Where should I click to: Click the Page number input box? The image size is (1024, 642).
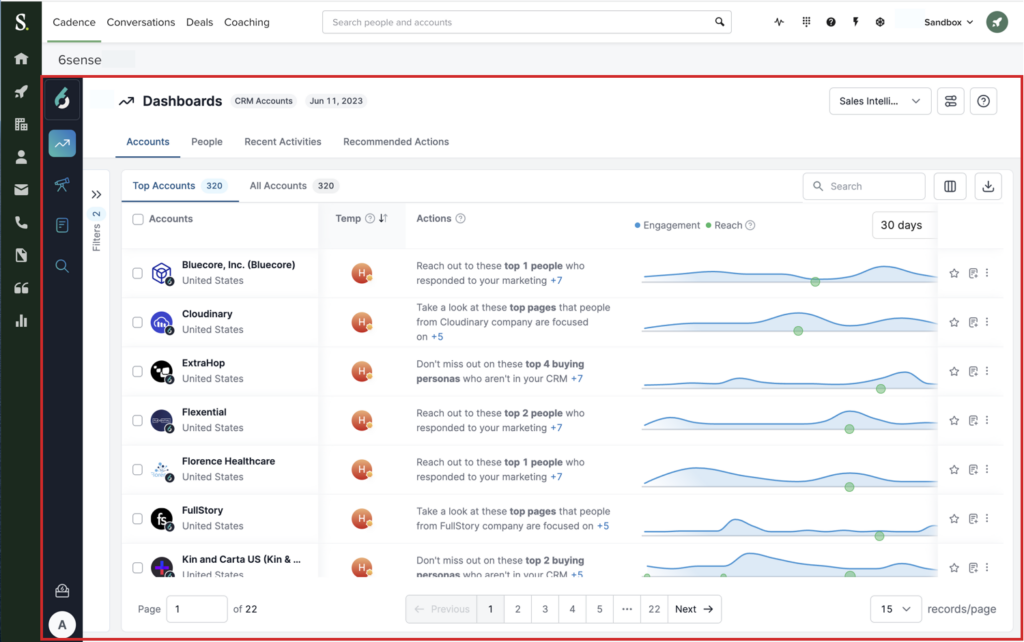pyautogui.click(x=197, y=609)
